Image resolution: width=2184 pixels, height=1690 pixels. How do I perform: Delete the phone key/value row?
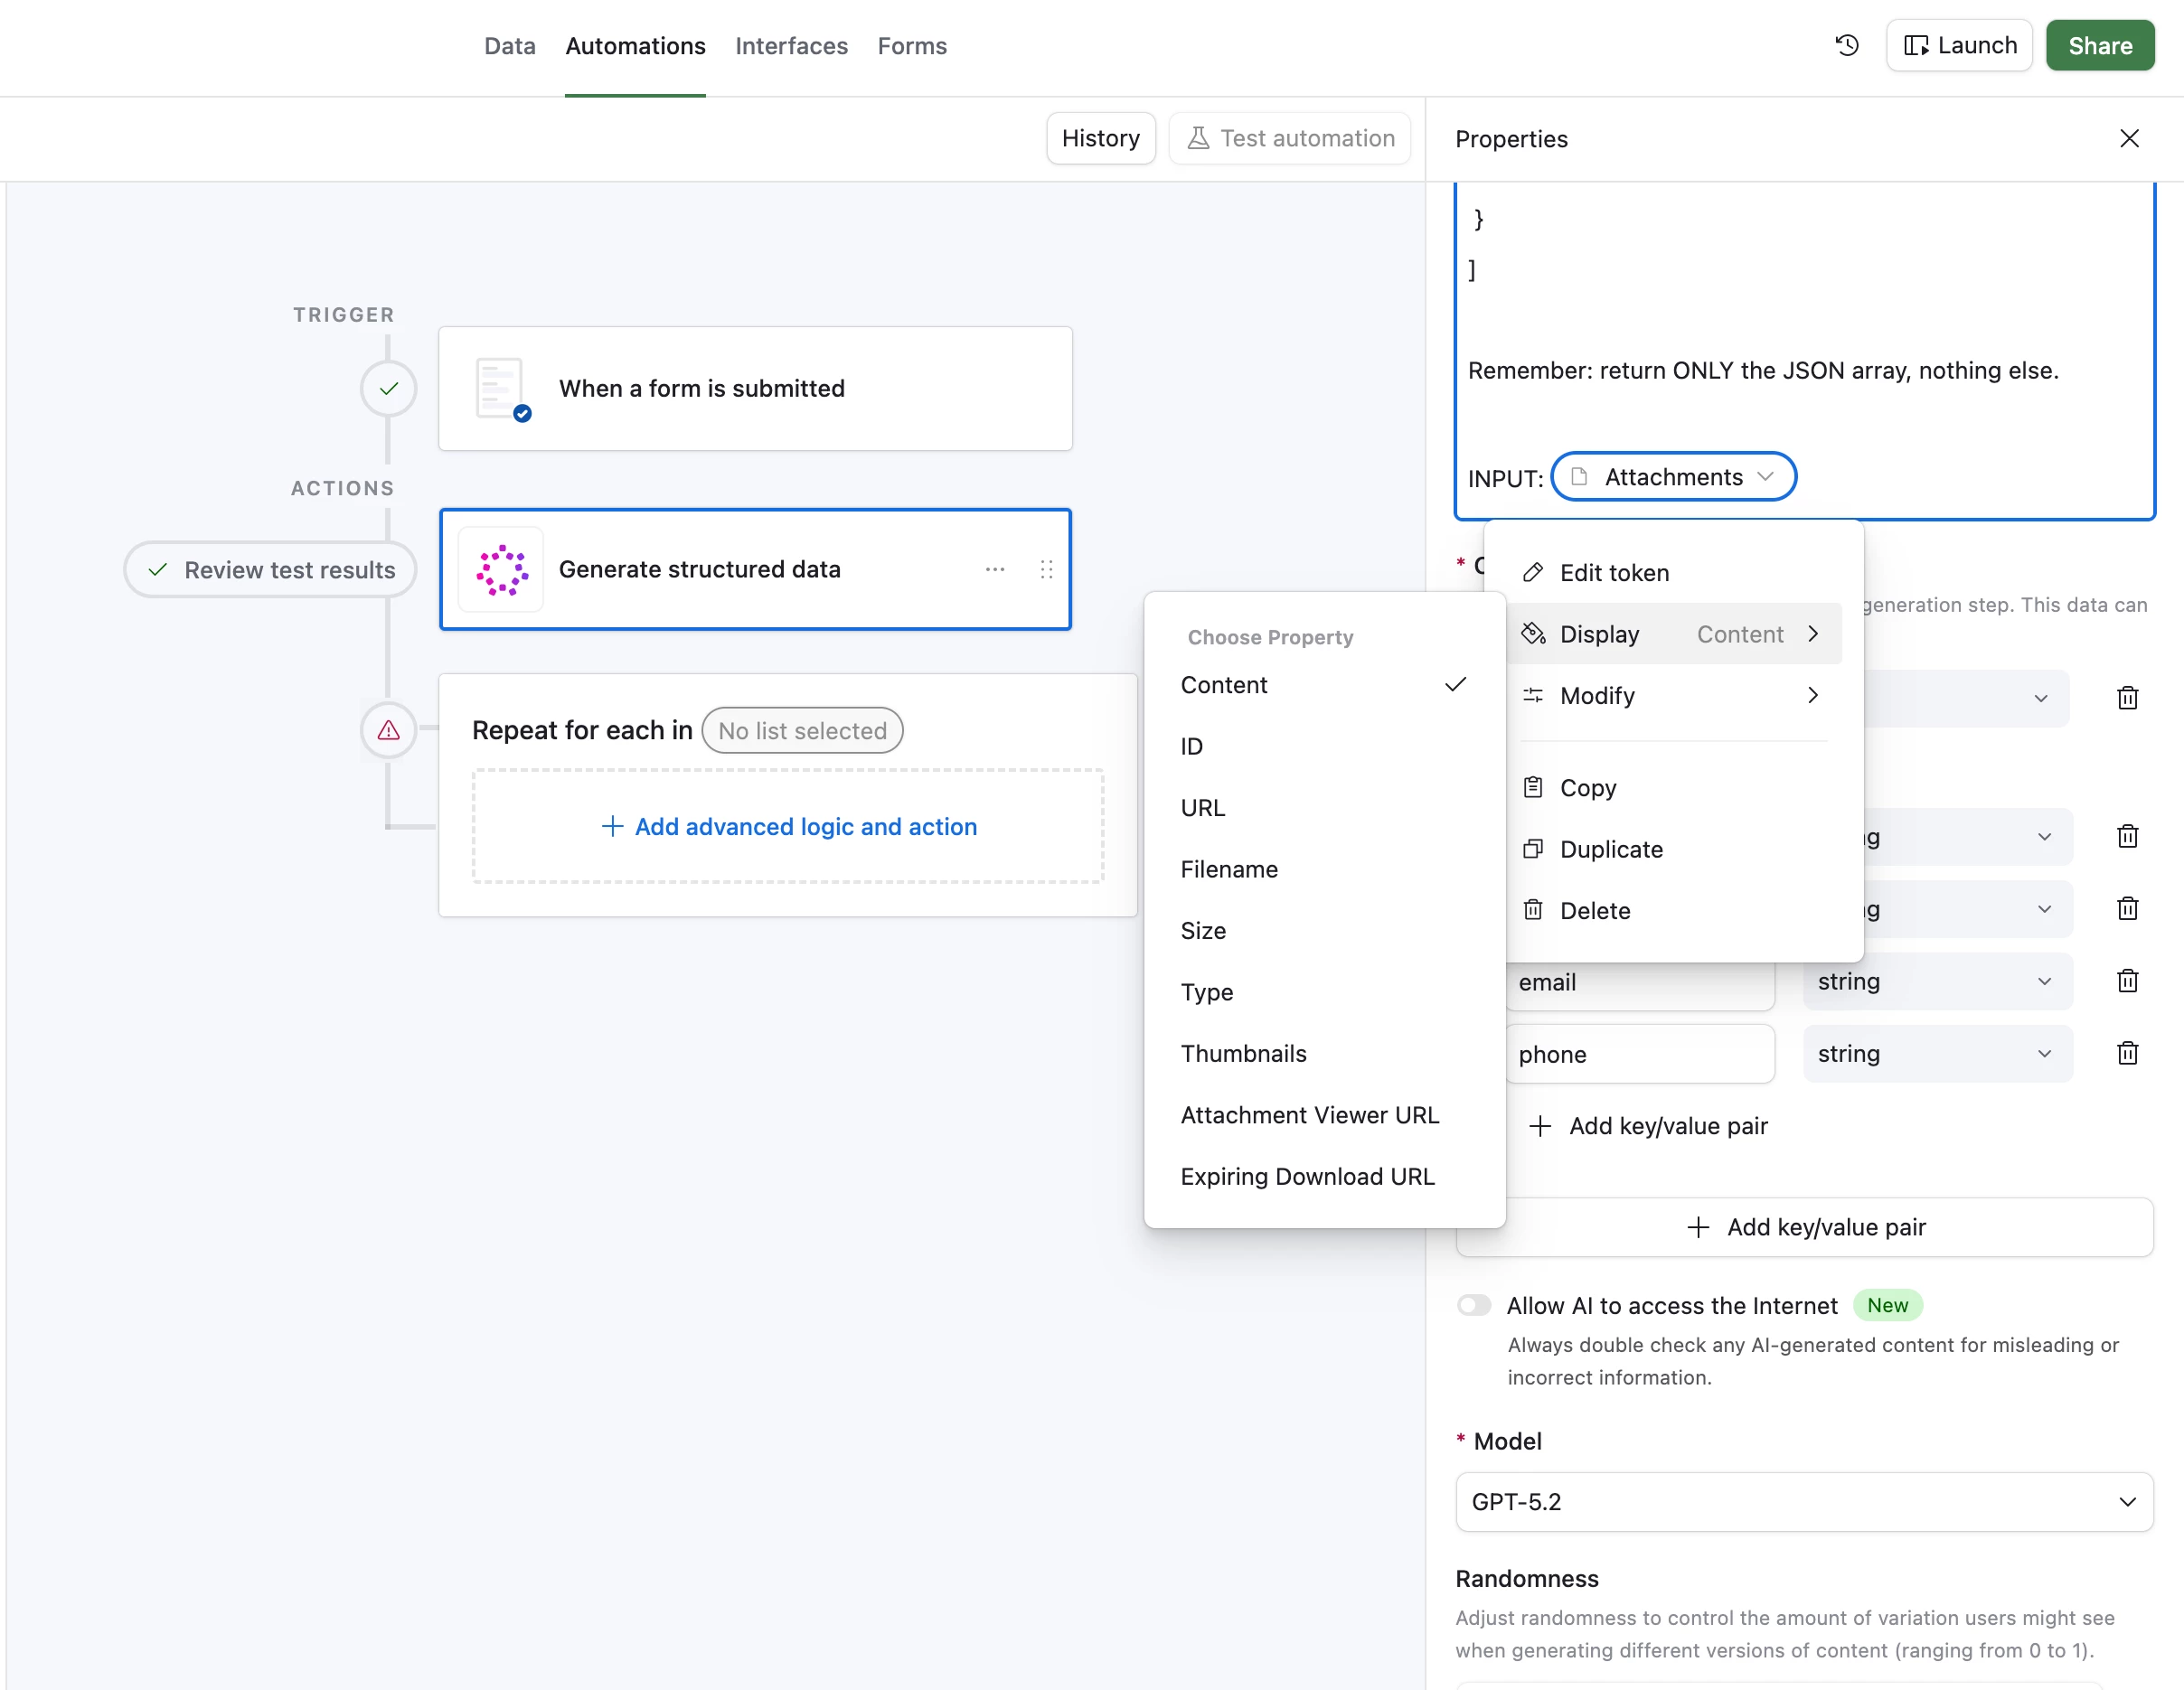click(2127, 1053)
